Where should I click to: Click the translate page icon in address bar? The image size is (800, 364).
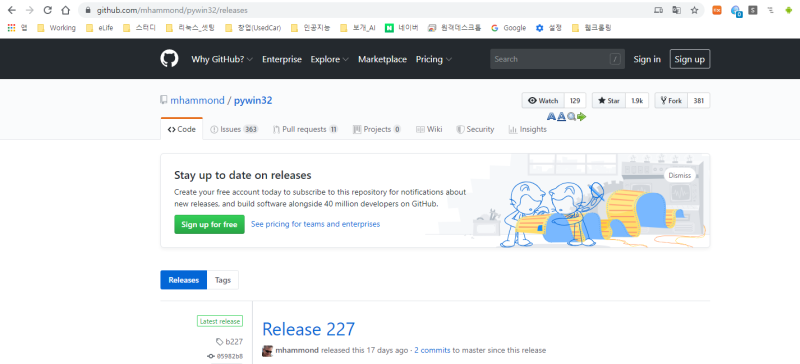click(x=677, y=10)
